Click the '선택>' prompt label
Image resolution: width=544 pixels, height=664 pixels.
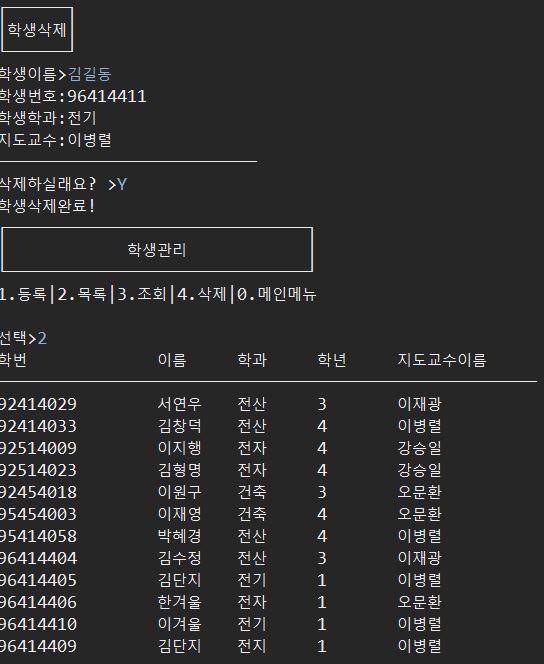tap(18, 338)
